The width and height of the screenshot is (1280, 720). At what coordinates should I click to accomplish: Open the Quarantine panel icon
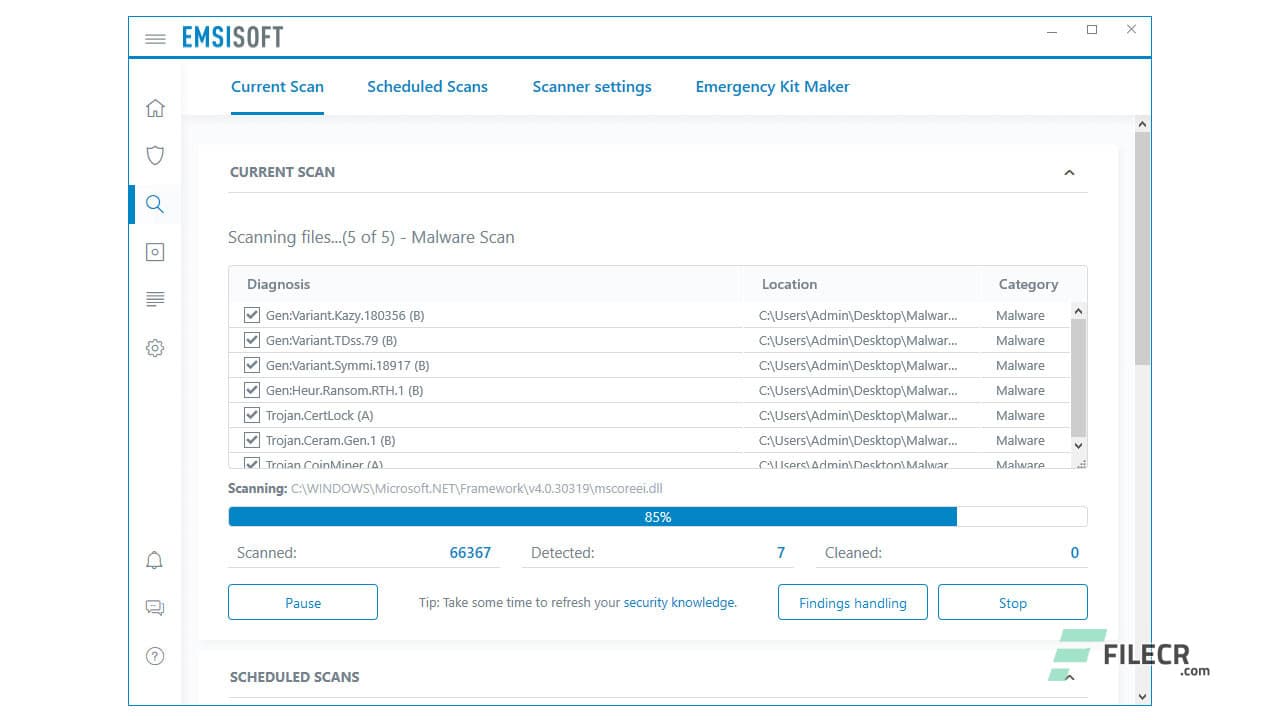click(155, 251)
